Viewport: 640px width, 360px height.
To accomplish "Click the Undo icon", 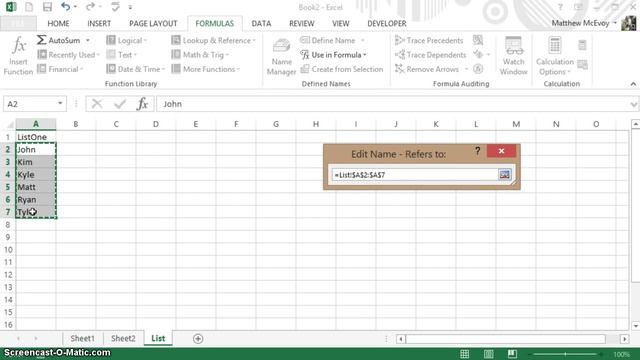I will pyautogui.click(x=65, y=7).
